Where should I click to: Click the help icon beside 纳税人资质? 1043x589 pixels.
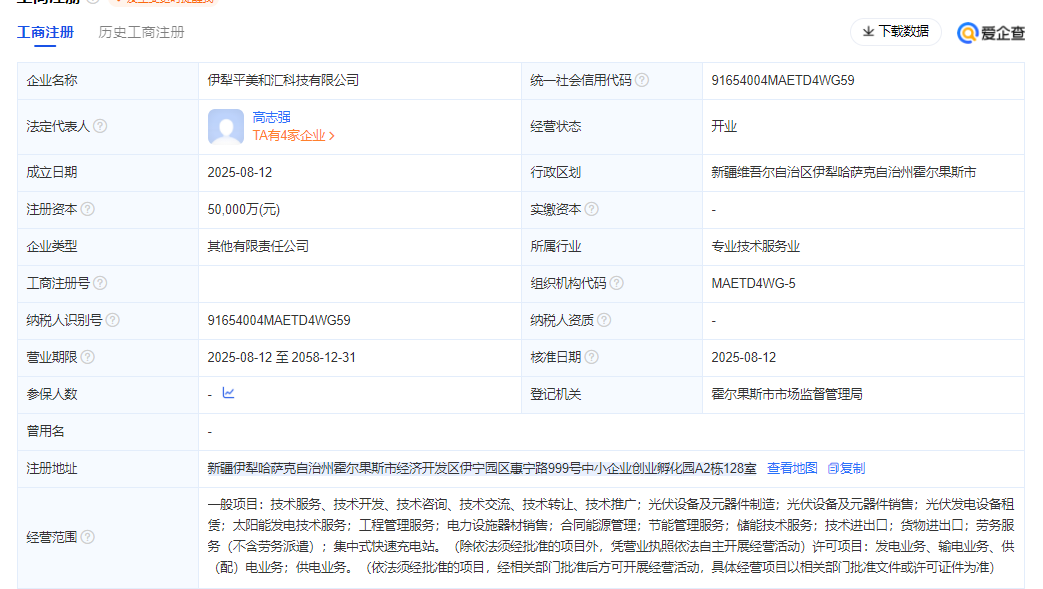[x=604, y=320]
